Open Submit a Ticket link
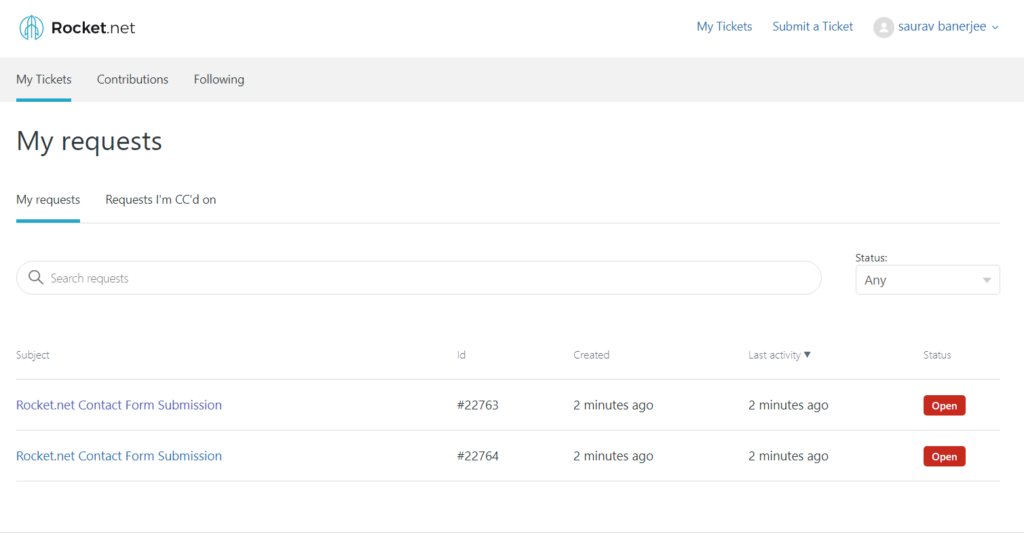Viewport: 1024px width, 533px height. point(812,27)
